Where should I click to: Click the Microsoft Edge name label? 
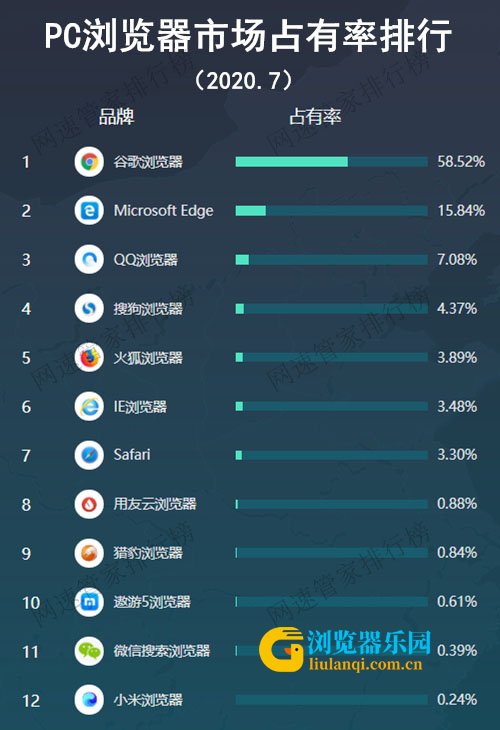click(x=163, y=211)
